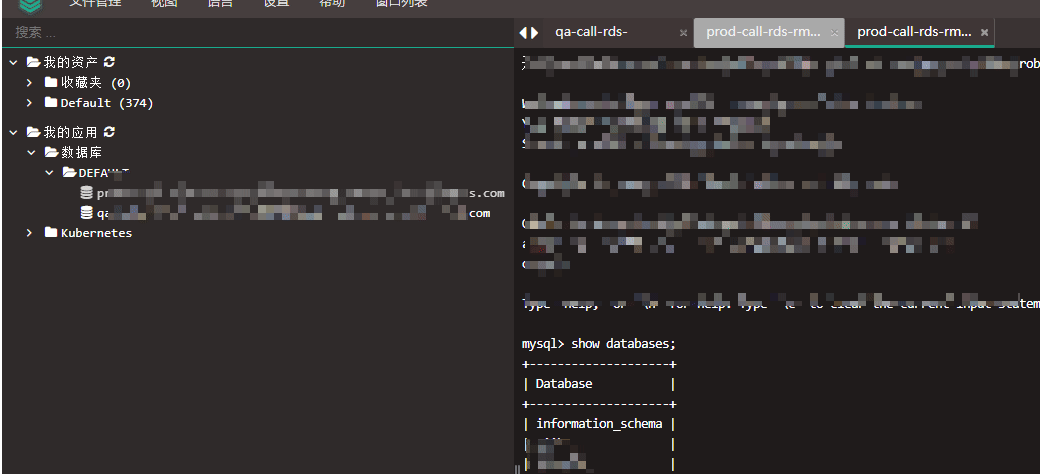
Task: Expand the 收藏夹 (0) node
Action: coord(29,82)
